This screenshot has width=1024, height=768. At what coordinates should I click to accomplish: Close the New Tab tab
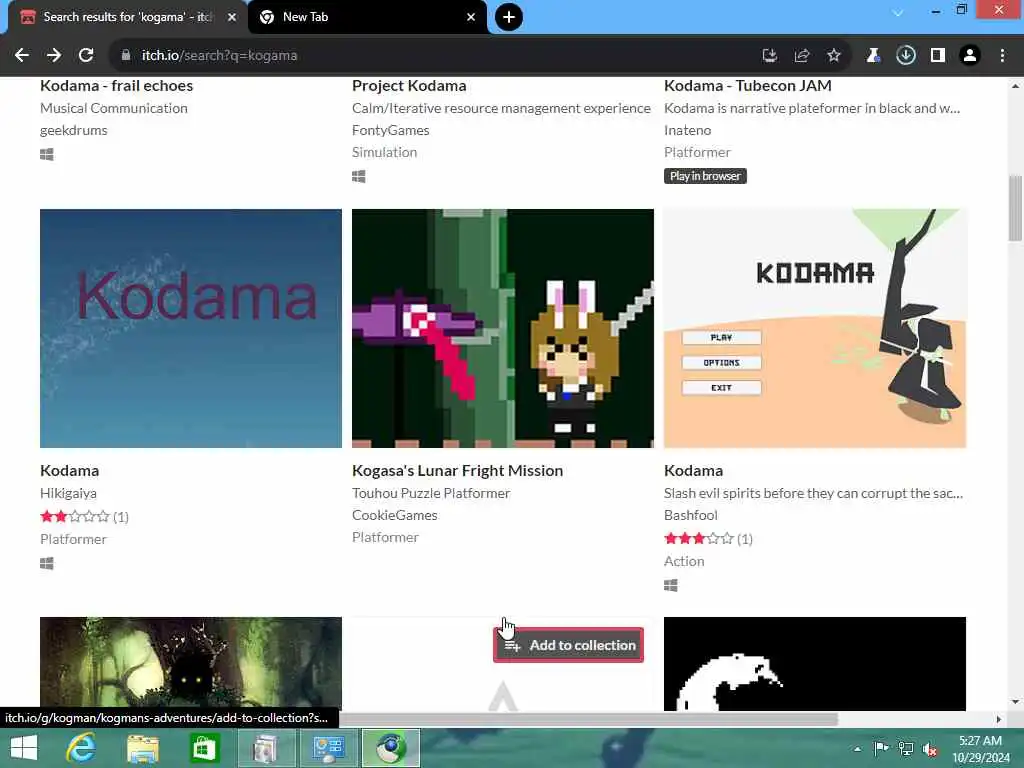tap(471, 17)
